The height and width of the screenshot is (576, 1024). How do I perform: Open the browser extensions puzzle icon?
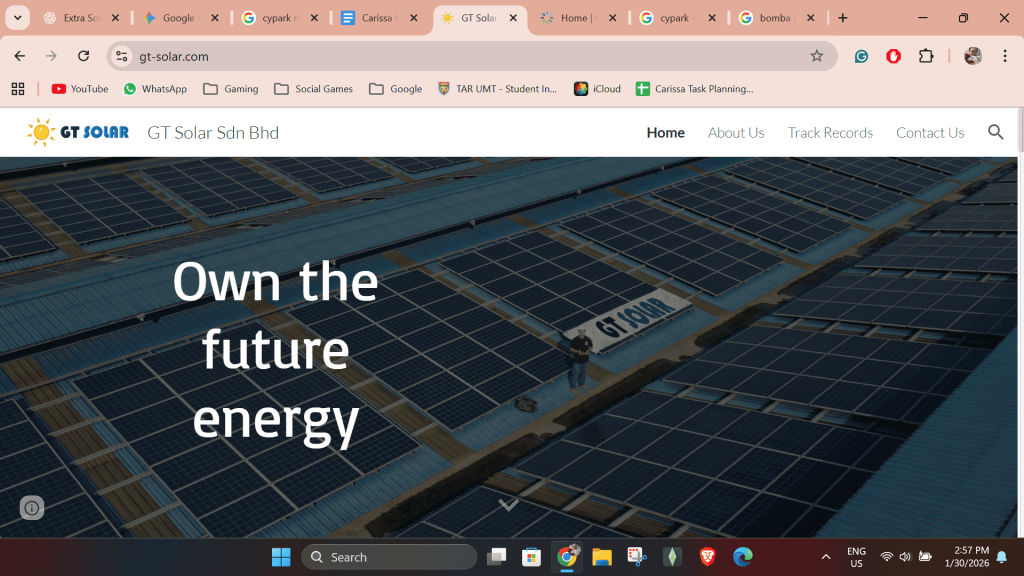click(x=926, y=56)
